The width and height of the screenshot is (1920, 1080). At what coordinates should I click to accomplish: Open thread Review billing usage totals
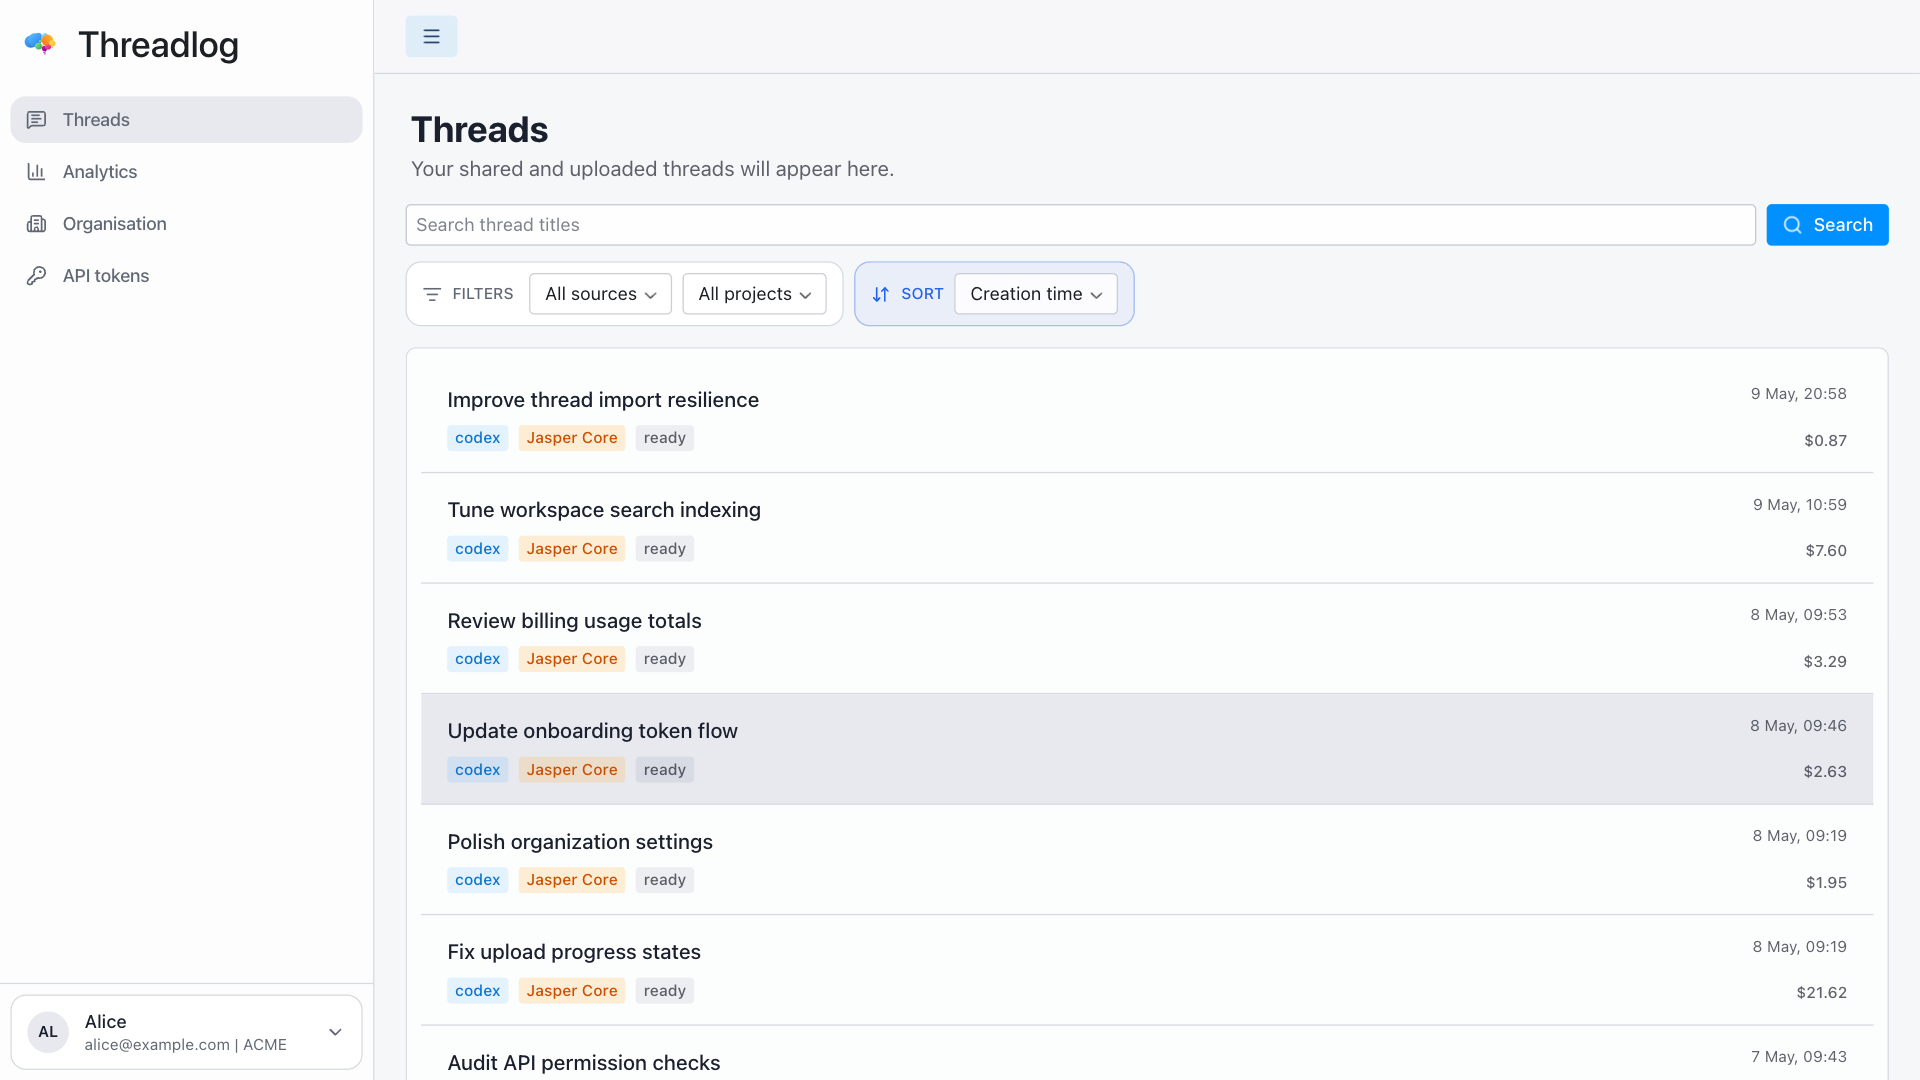click(x=1147, y=639)
